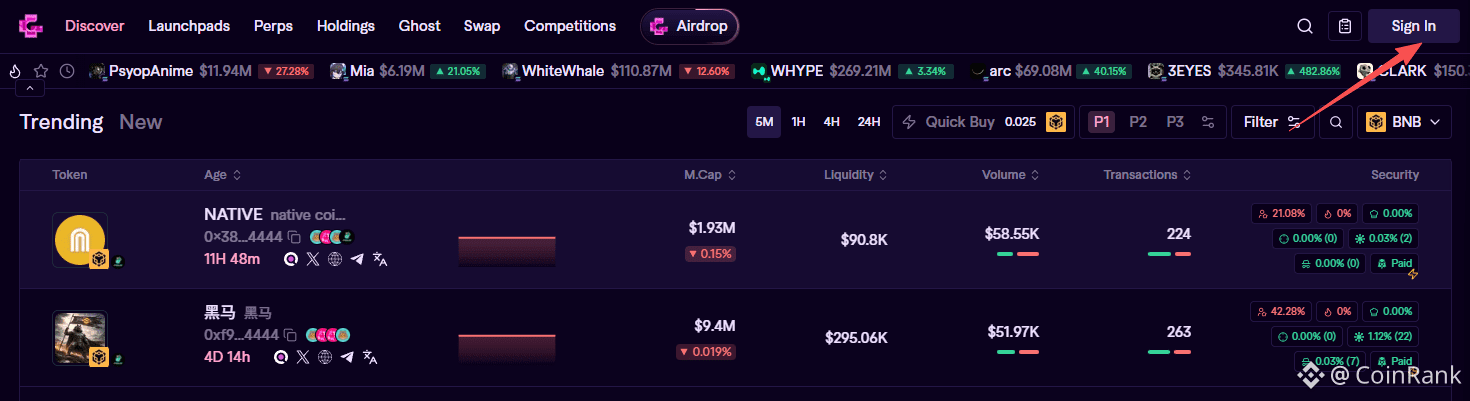Viewport: 1470px width, 401px height.
Task: Open NATIVE token's Telegram link icon
Action: [357, 259]
